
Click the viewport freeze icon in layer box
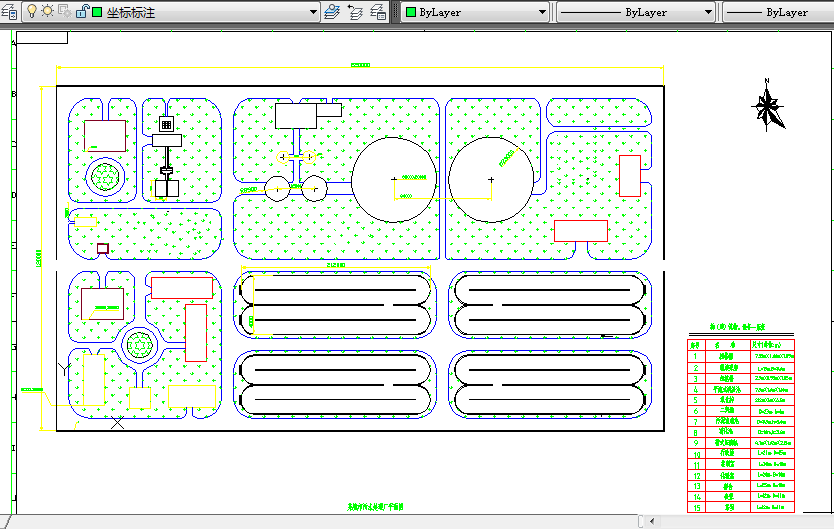[64, 12]
